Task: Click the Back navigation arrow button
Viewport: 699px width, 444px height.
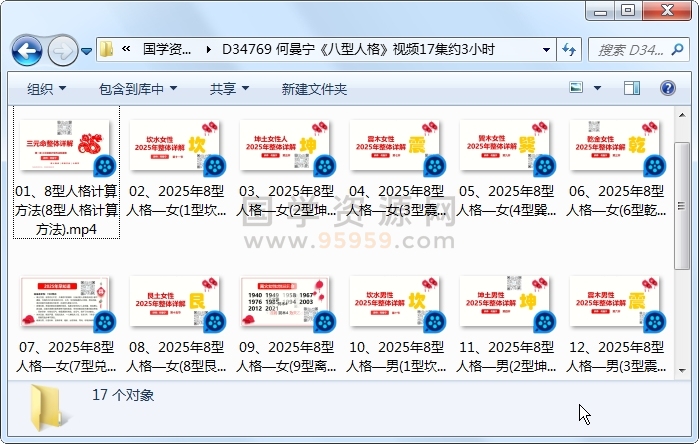Action: click(27, 51)
